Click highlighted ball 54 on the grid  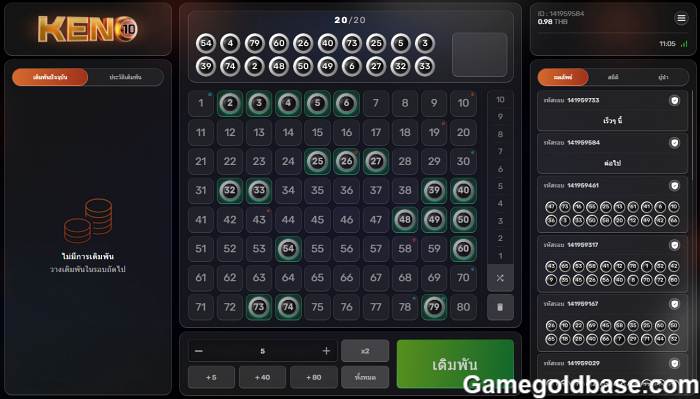pos(288,249)
